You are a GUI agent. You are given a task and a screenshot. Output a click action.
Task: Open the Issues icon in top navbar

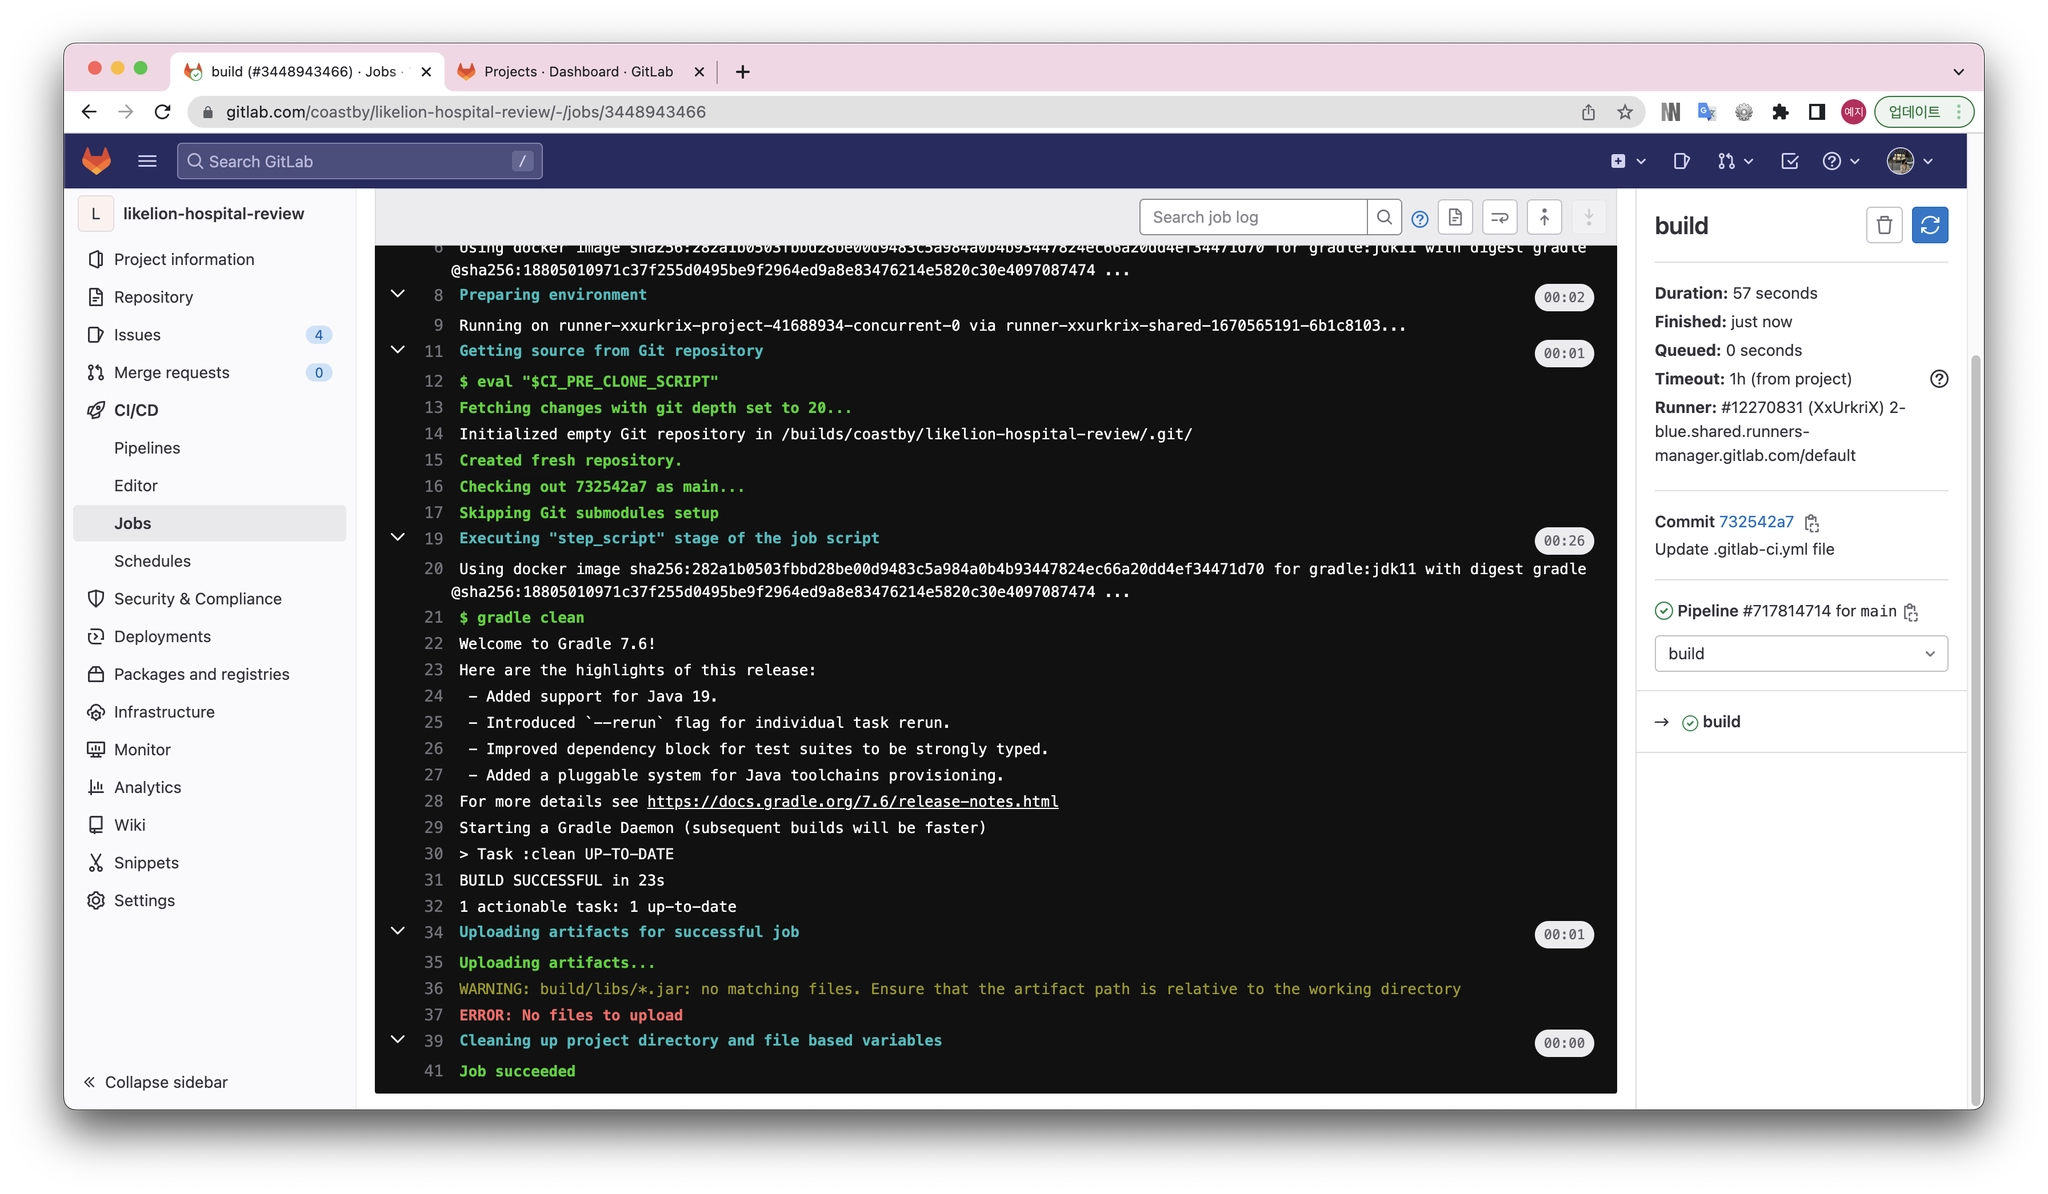(1681, 161)
